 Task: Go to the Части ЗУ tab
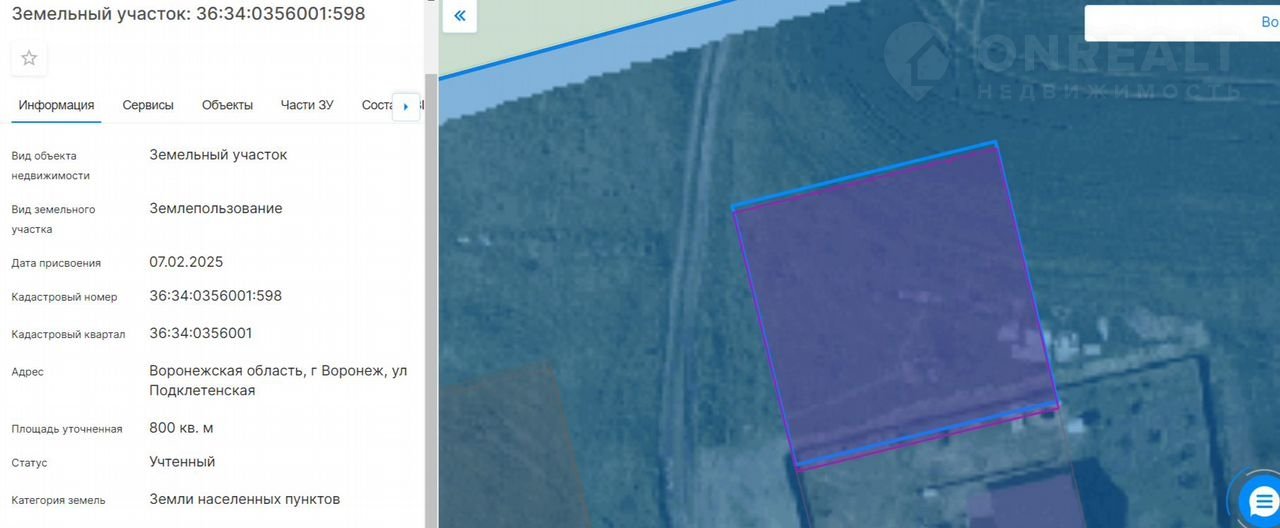coord(307,105)
